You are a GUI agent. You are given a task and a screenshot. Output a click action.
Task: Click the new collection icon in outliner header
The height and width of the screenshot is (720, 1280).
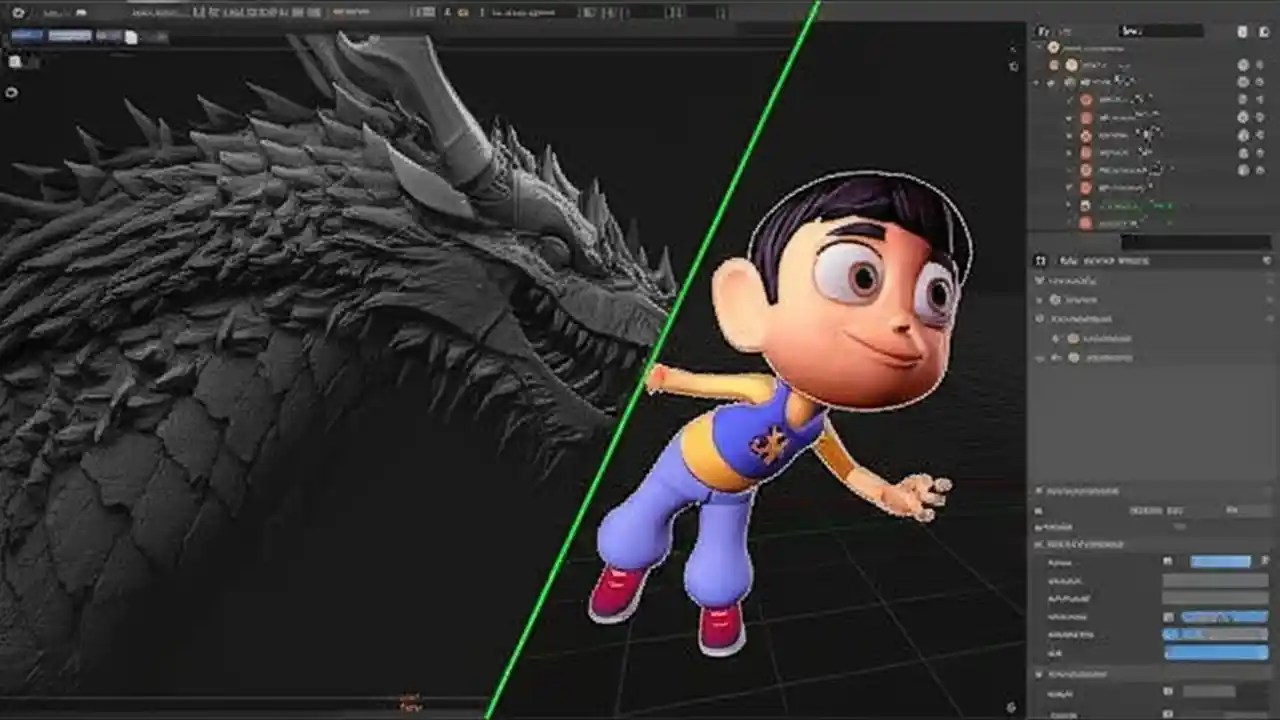click(1242, 30)
